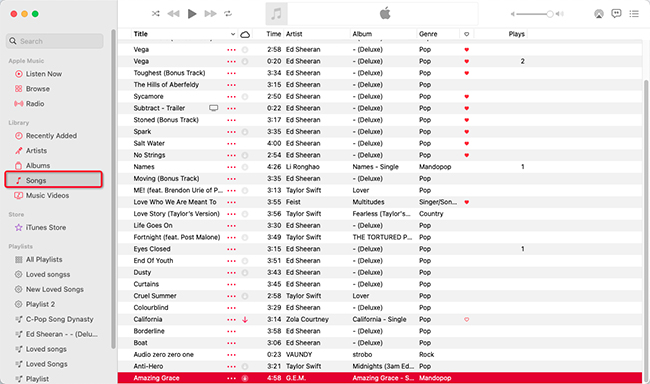Click the cloud status icon for Anti-Hero

[245, 367]
